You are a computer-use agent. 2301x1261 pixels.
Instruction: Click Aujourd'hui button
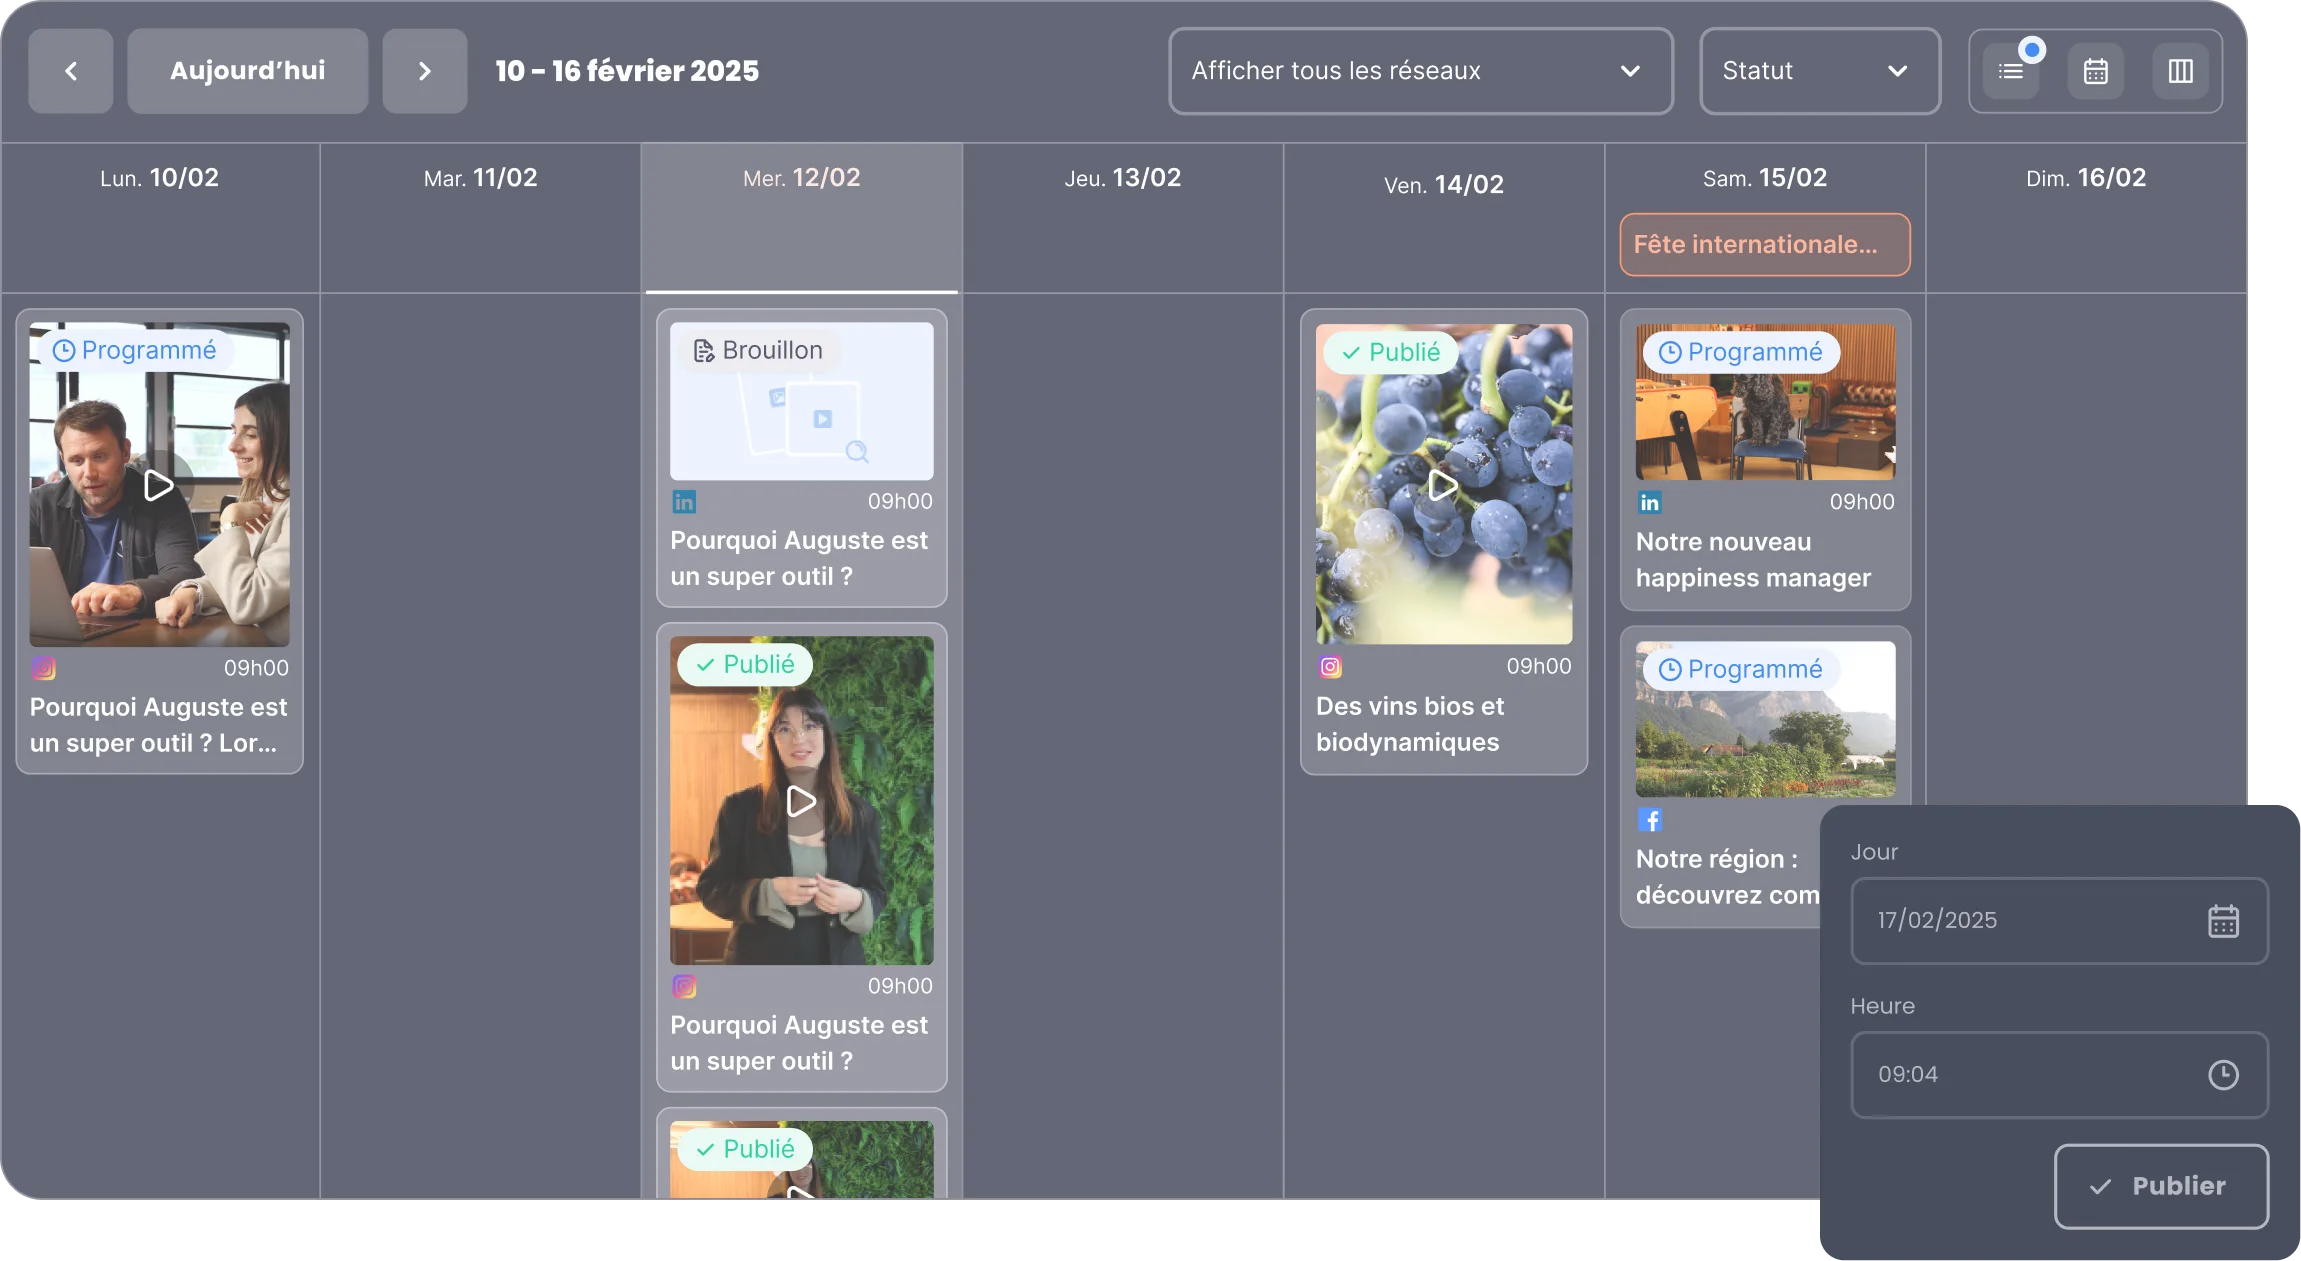point(247,71)
